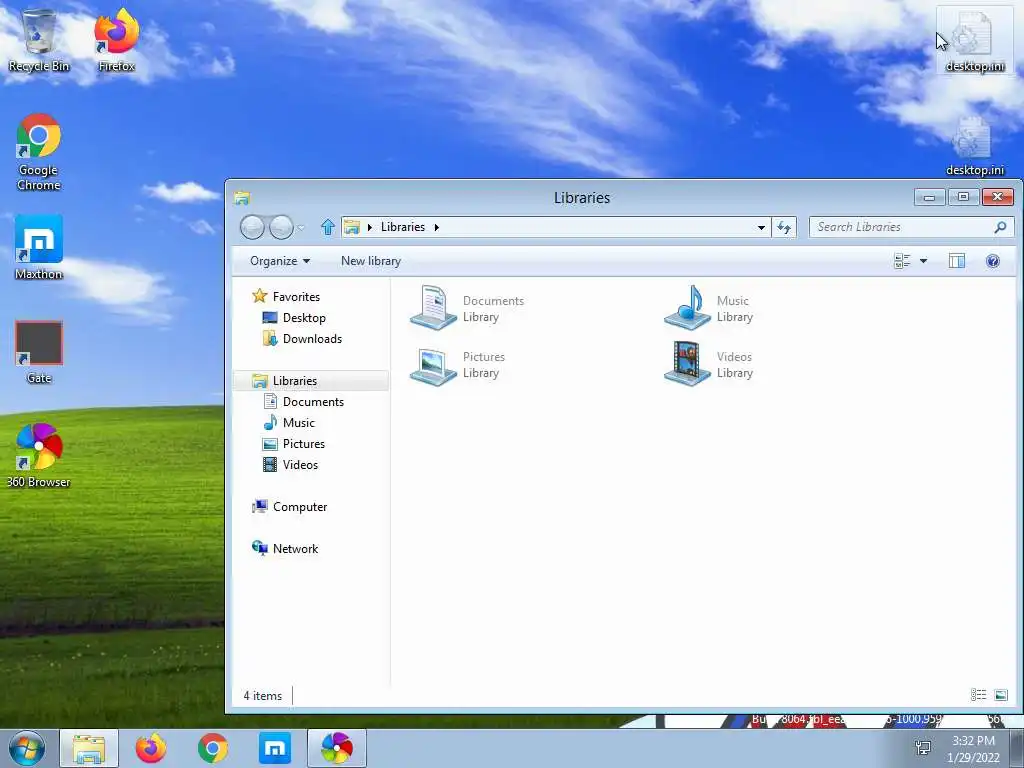1024x768 pixels.
Task: Launch Firefox from the desktop shortcut
Action: point(116,40)
